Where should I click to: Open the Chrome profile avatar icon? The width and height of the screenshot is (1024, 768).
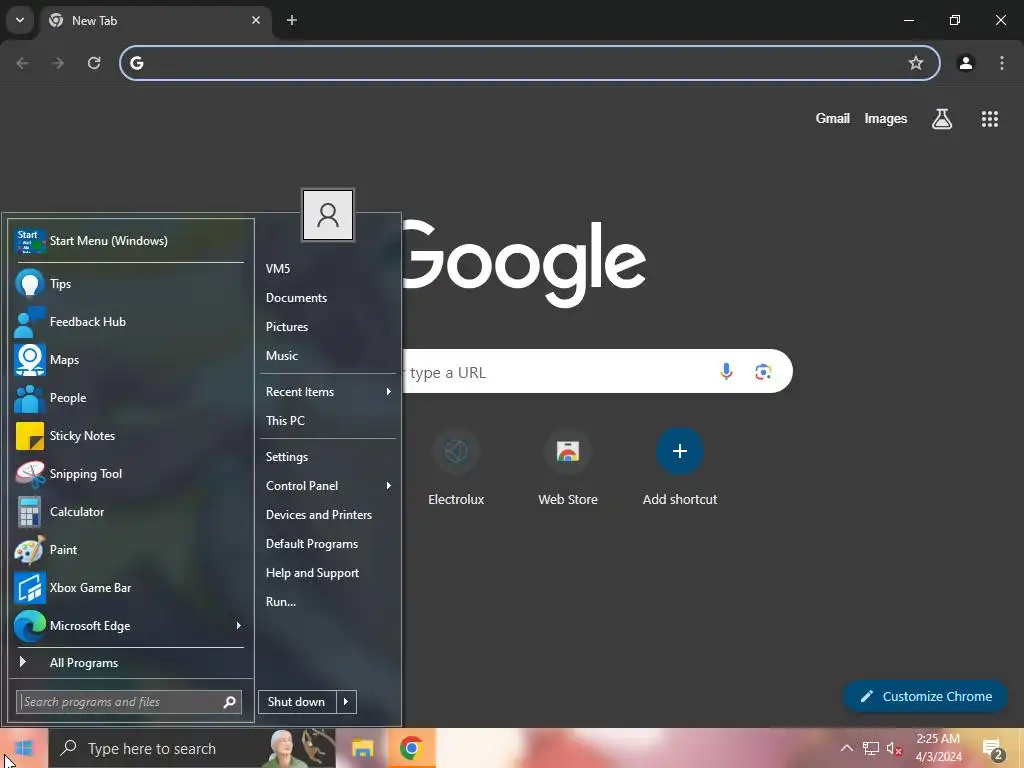(966, 63)
